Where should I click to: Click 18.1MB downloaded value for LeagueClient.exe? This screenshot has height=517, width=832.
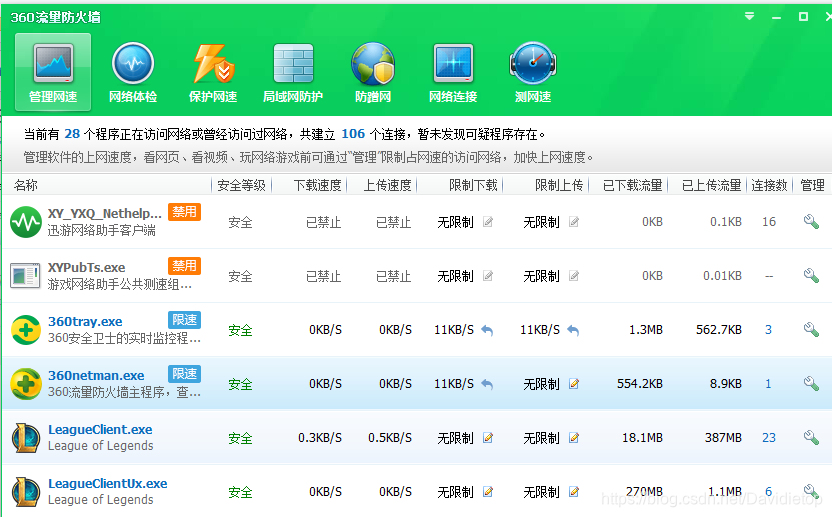pyautogui.click(x=642, y=438)
